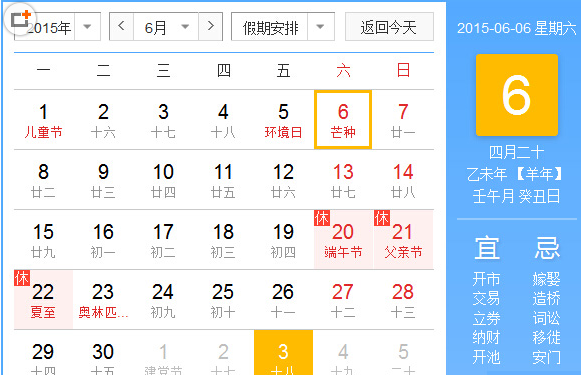Click 移徙 under 忌
582x375 pixels.
[546, 338]
